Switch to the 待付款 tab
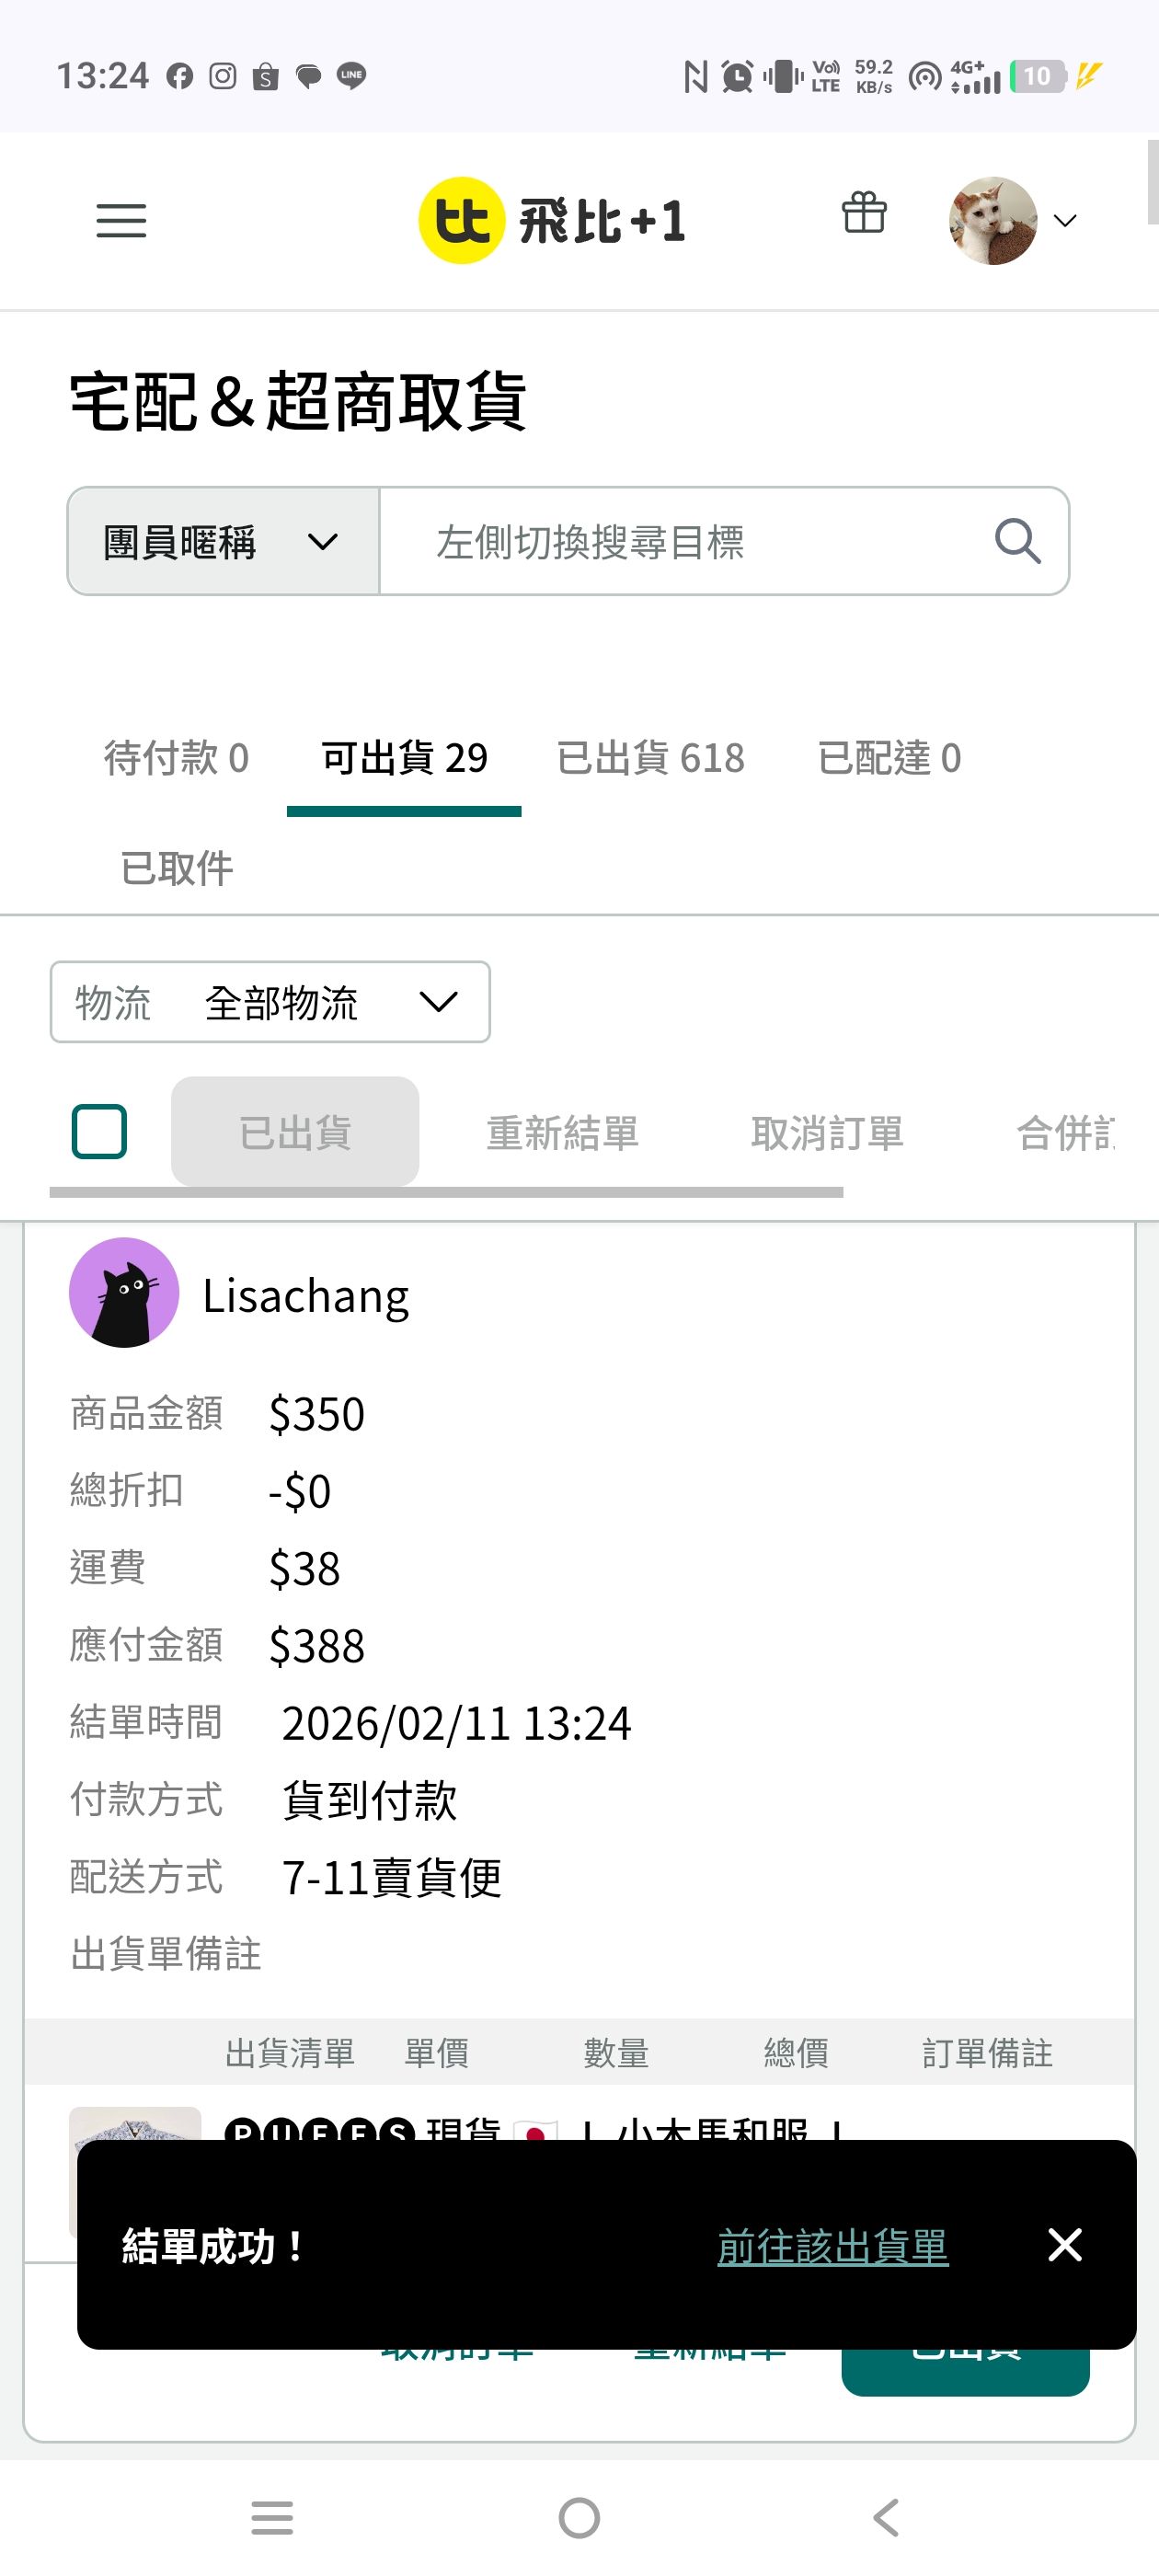Screen dimensions: 1159x2576 [176, 758]
